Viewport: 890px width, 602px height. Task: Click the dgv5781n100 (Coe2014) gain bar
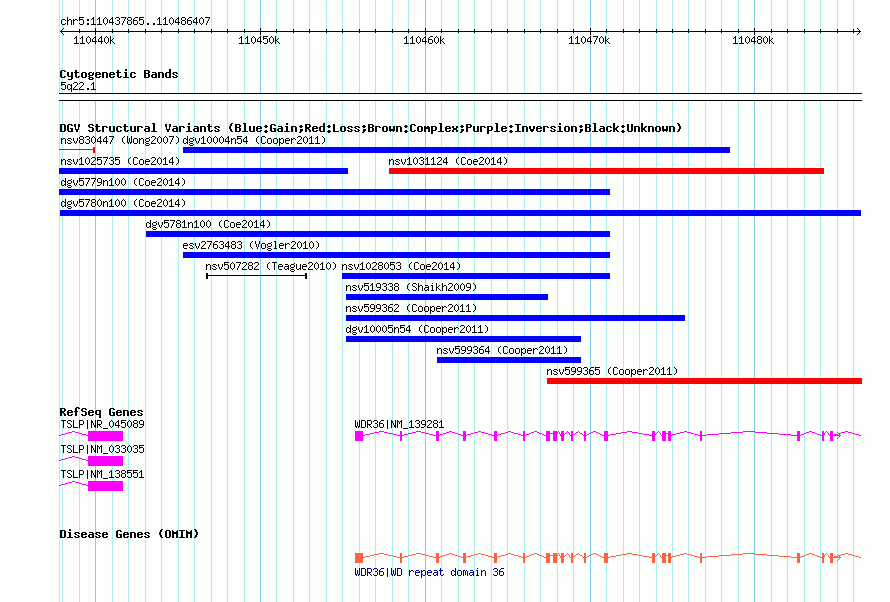(378, 234)
